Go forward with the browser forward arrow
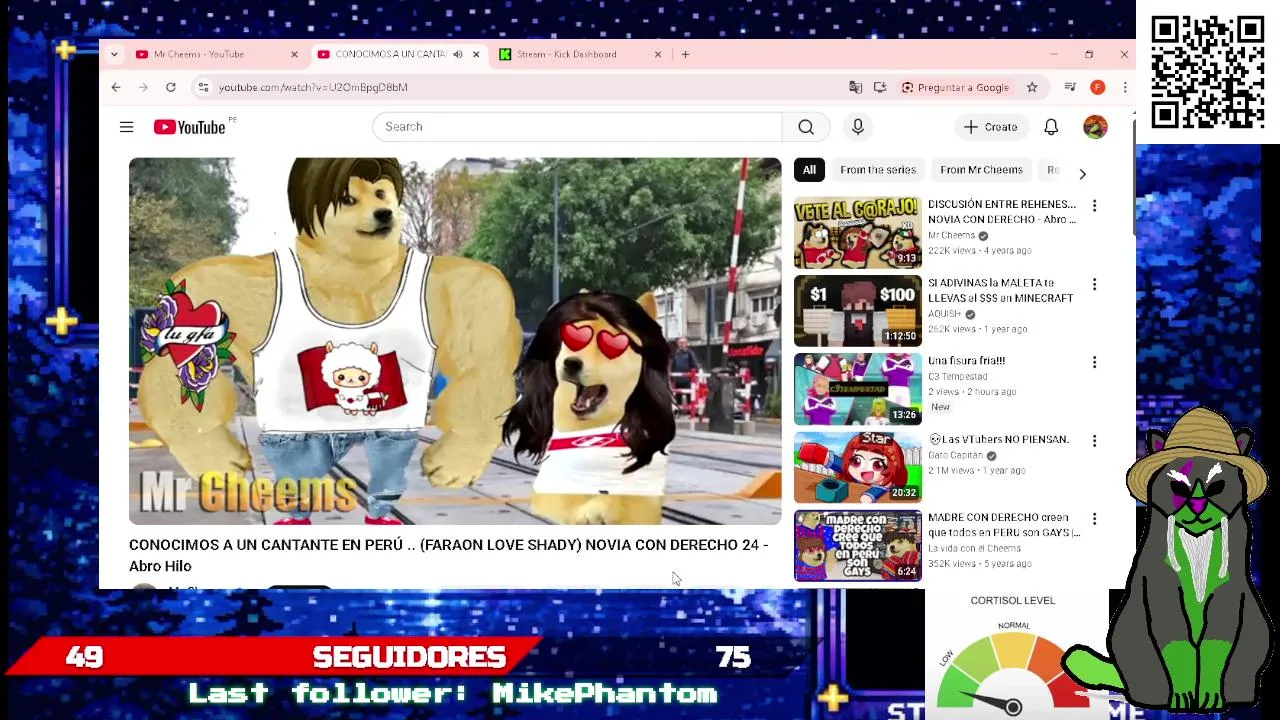 [143, 87]
